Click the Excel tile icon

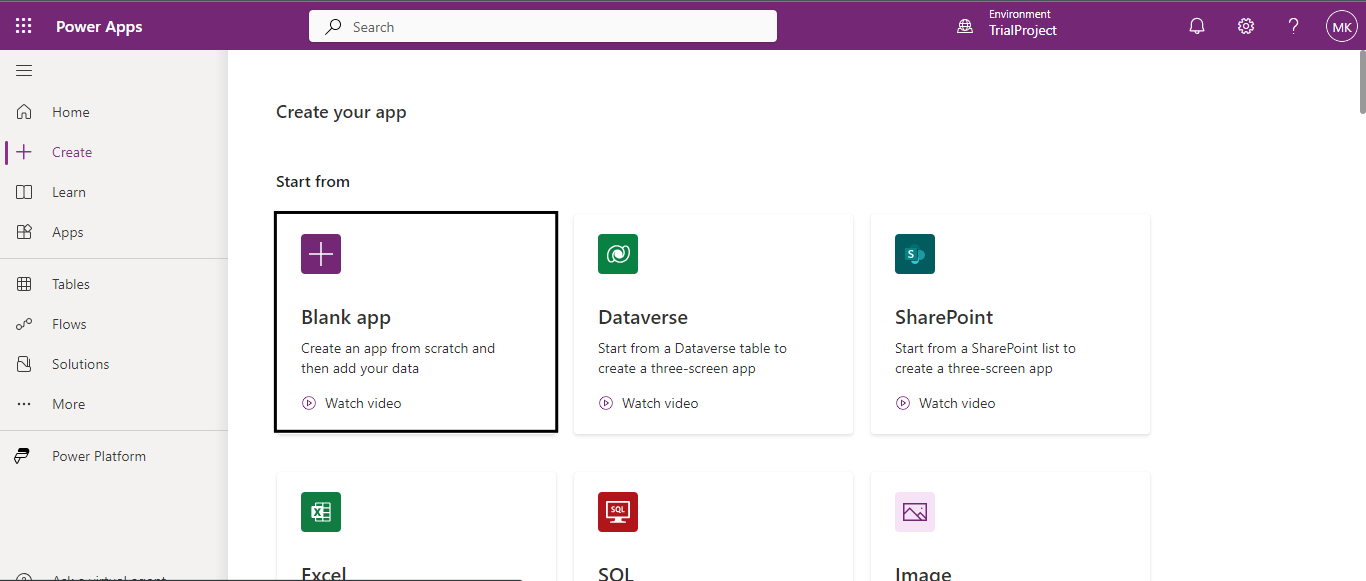point(320,512)
